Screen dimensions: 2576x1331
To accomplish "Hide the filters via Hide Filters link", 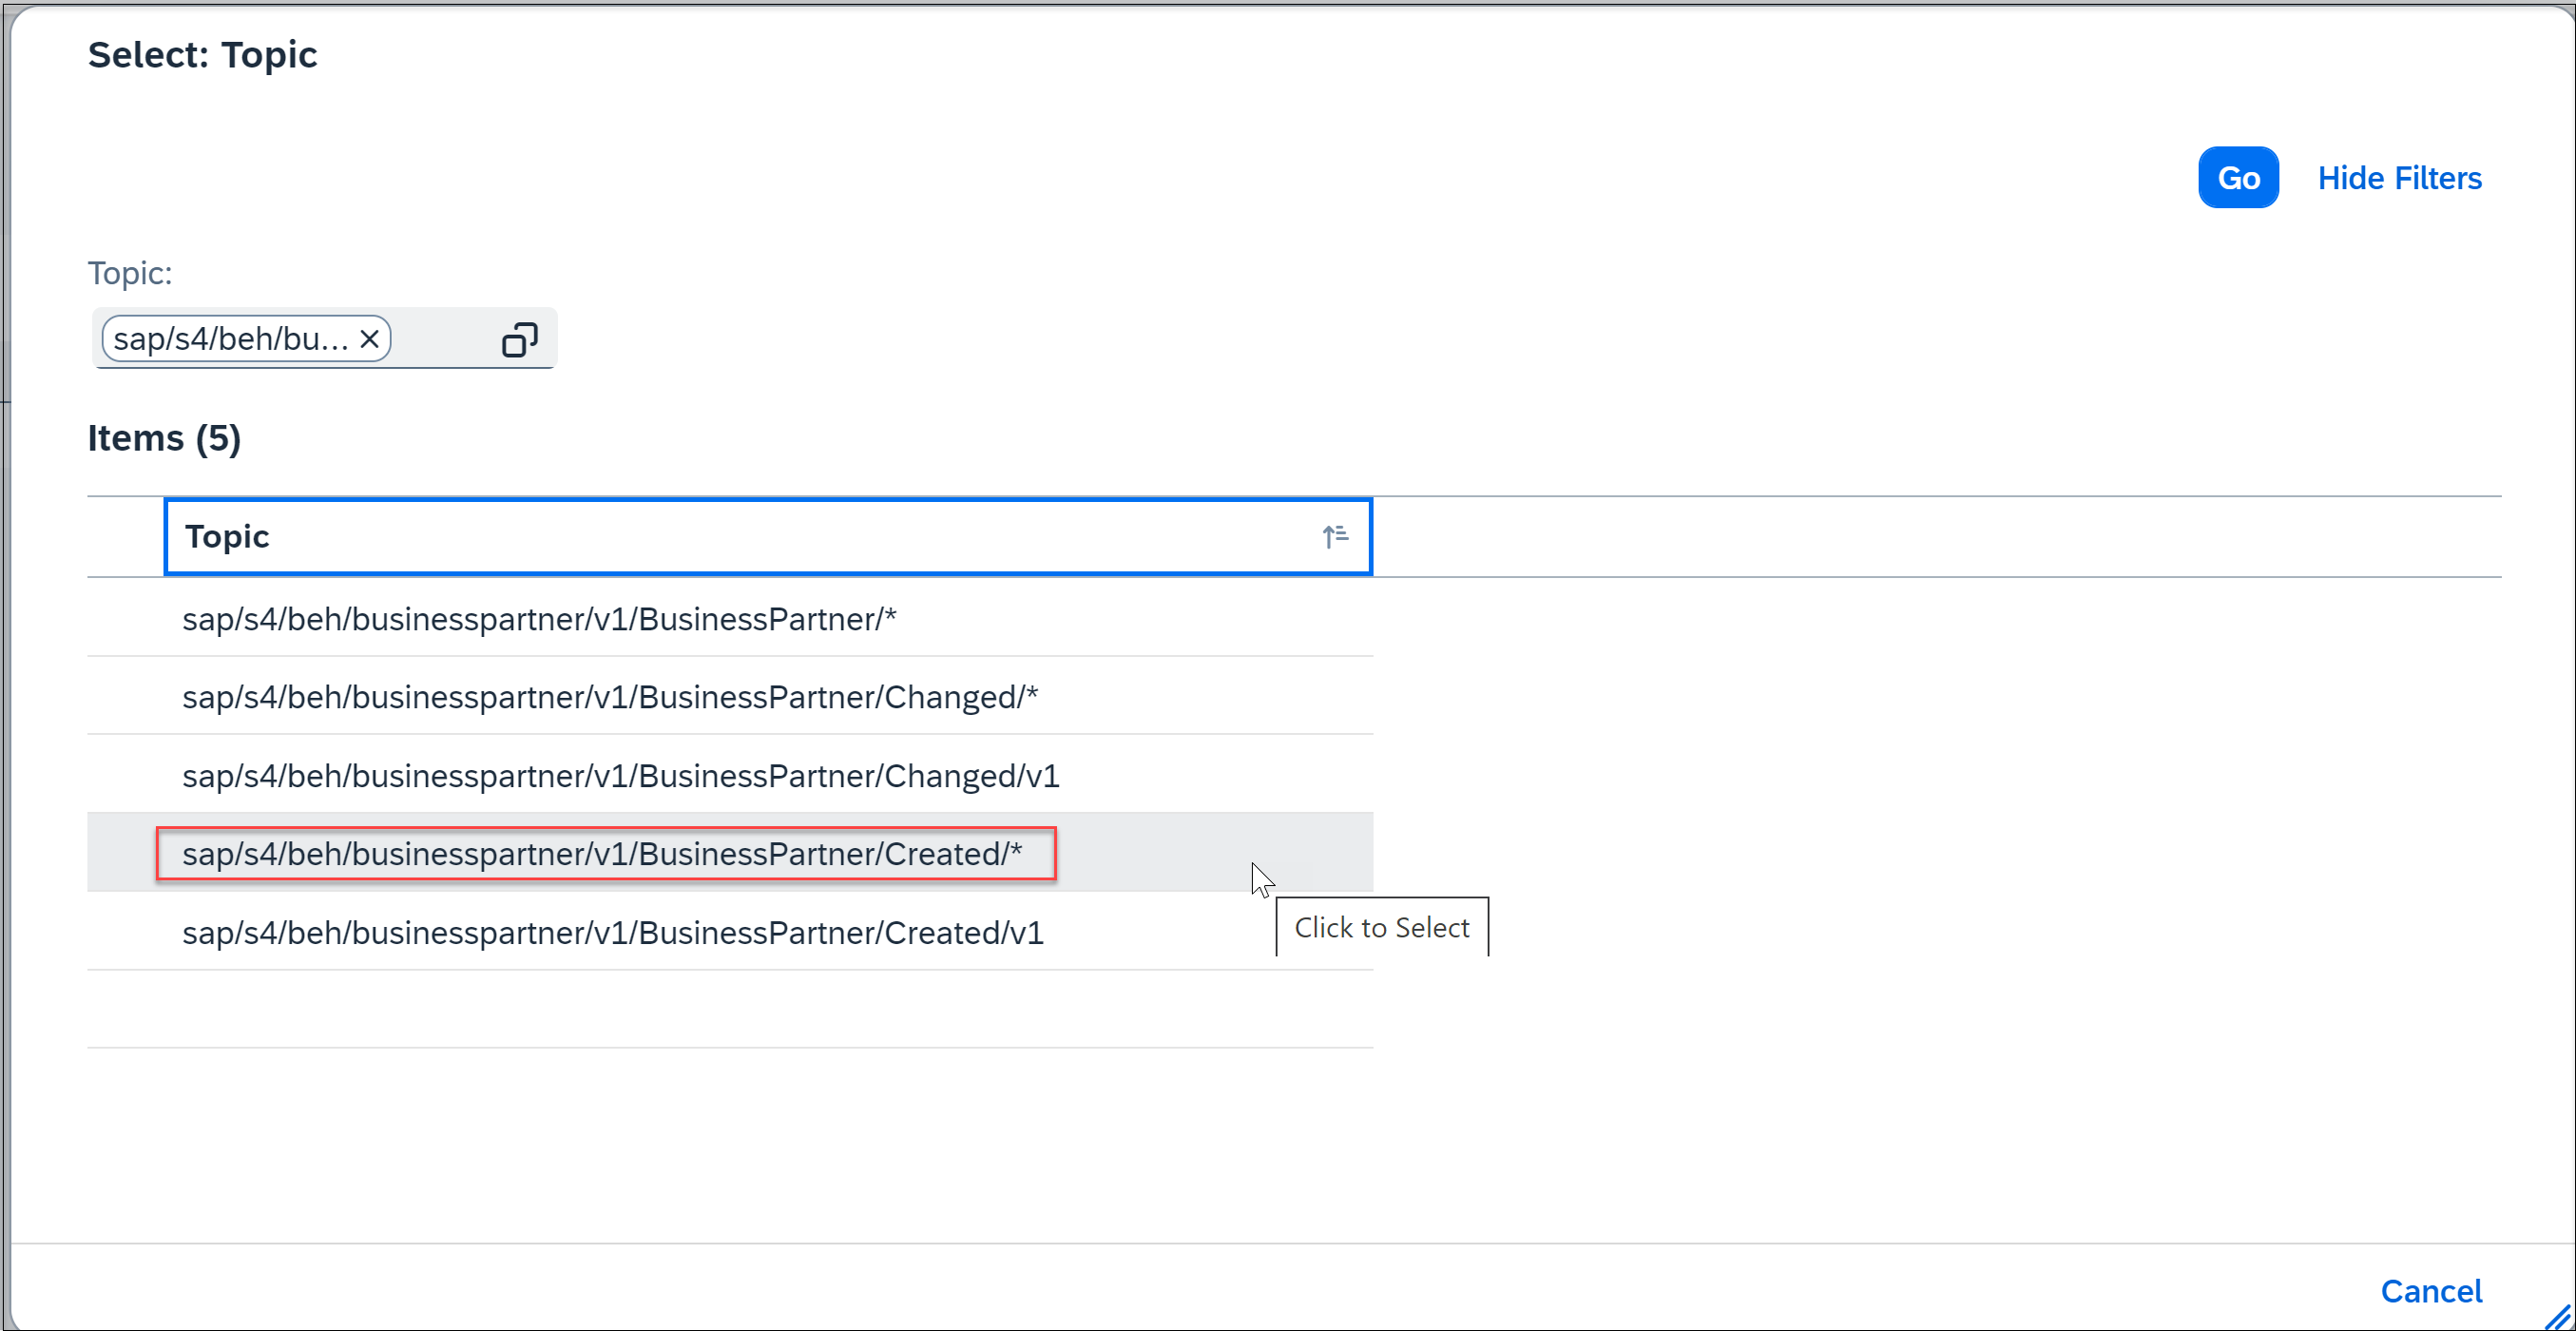I will pos(2399,178).
